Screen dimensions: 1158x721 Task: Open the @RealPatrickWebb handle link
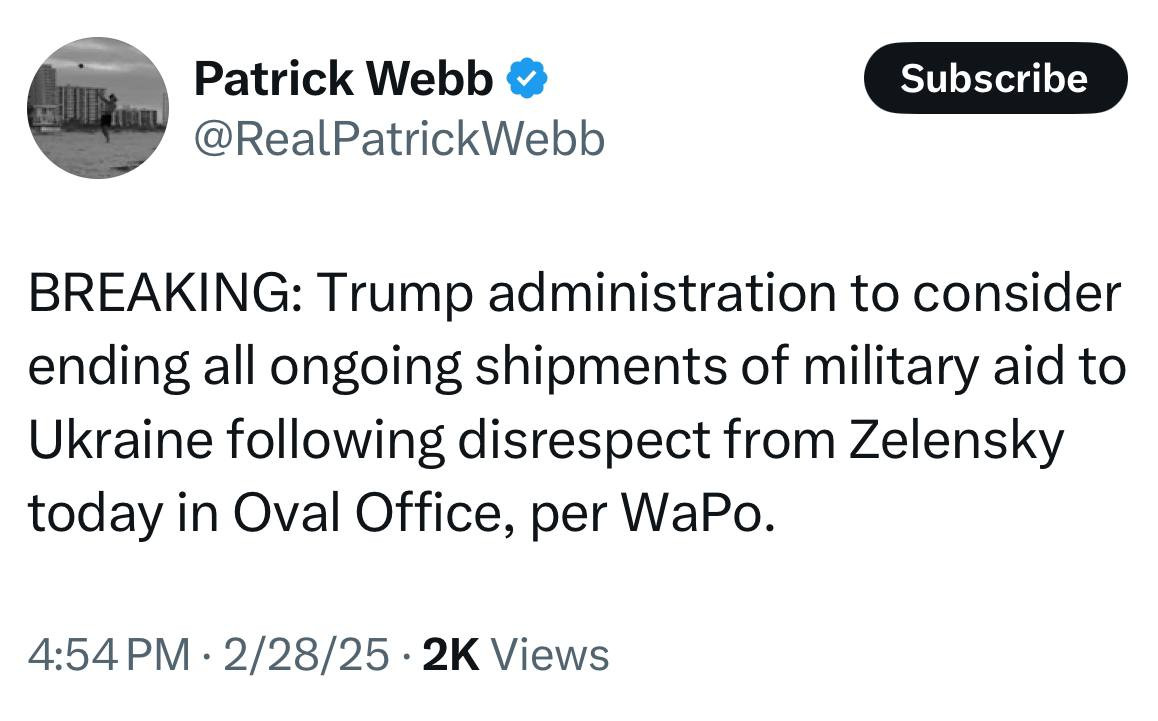coord(398,139)
